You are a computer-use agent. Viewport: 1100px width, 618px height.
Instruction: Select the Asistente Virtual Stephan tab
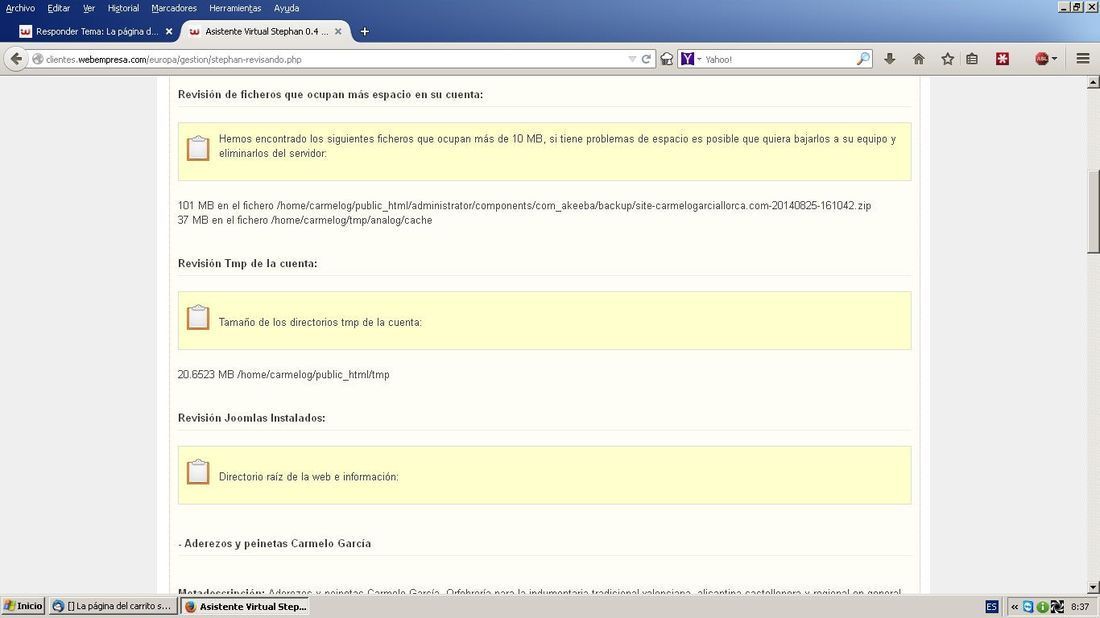pyautogui.click(x=267, y=32)
